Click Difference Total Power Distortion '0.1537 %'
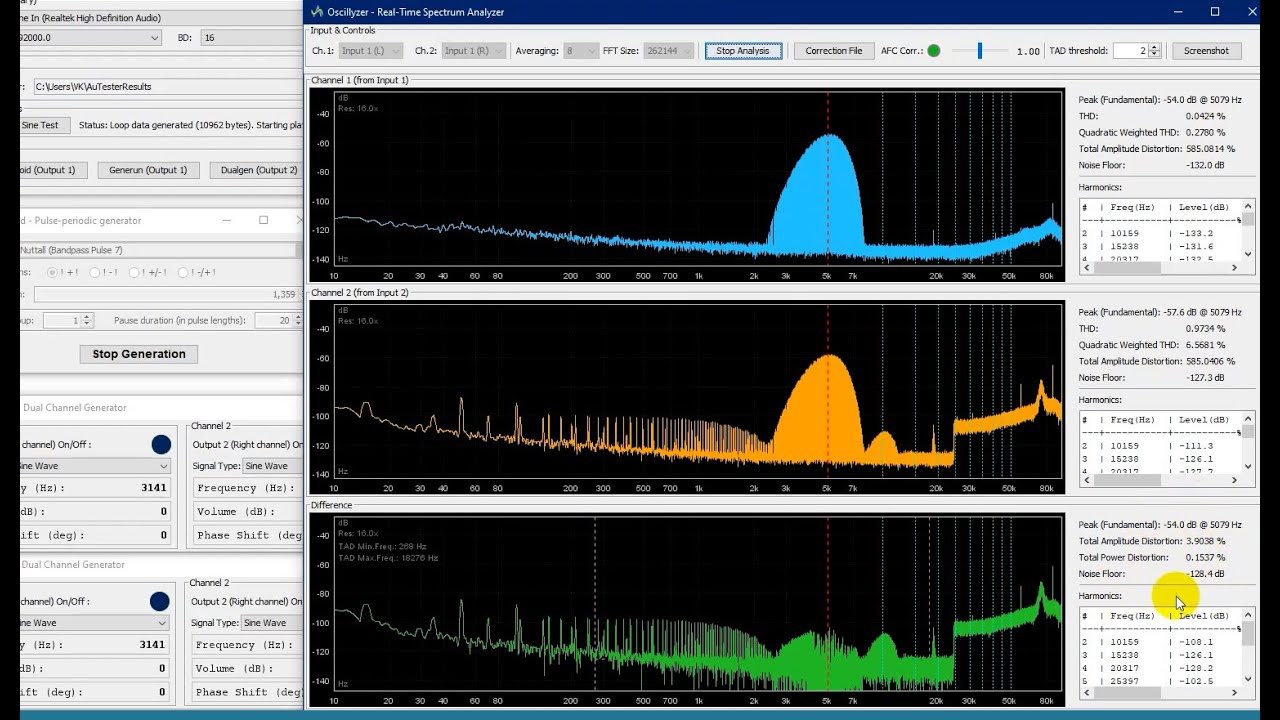The width and height of the screenshot is (1280, 720). pos(1206,558)
